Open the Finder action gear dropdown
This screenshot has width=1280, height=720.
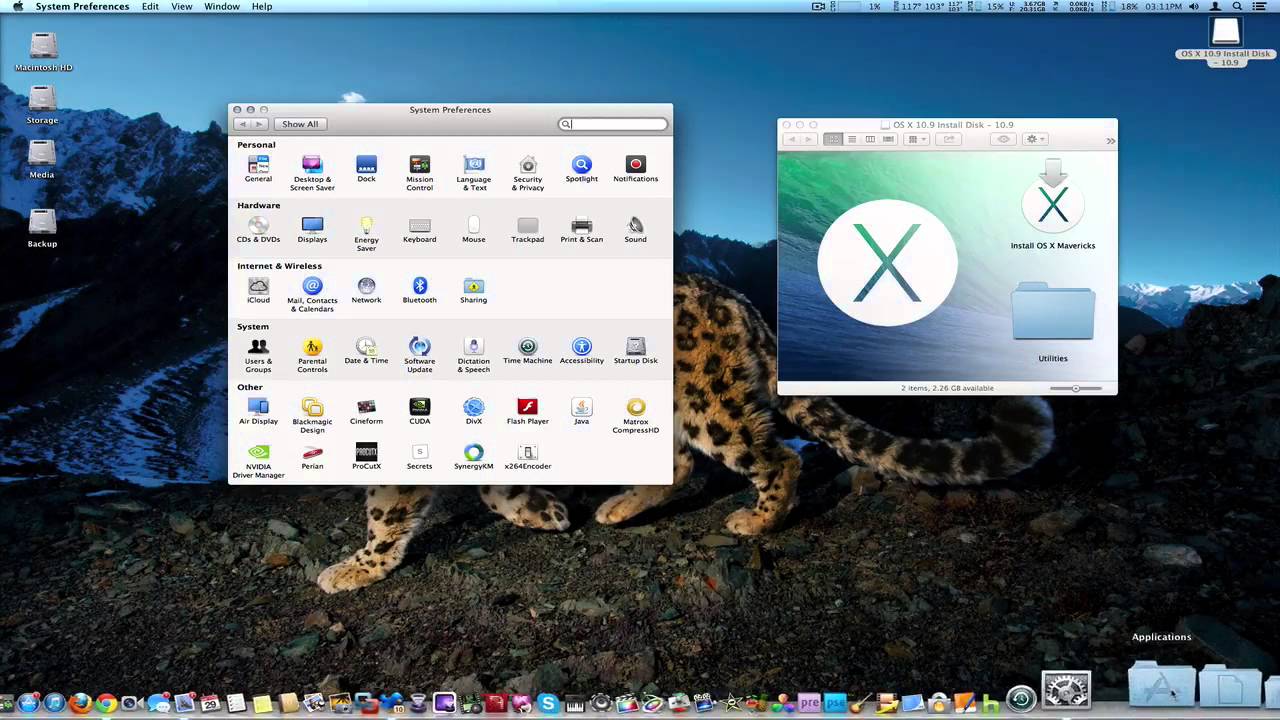1036,139
